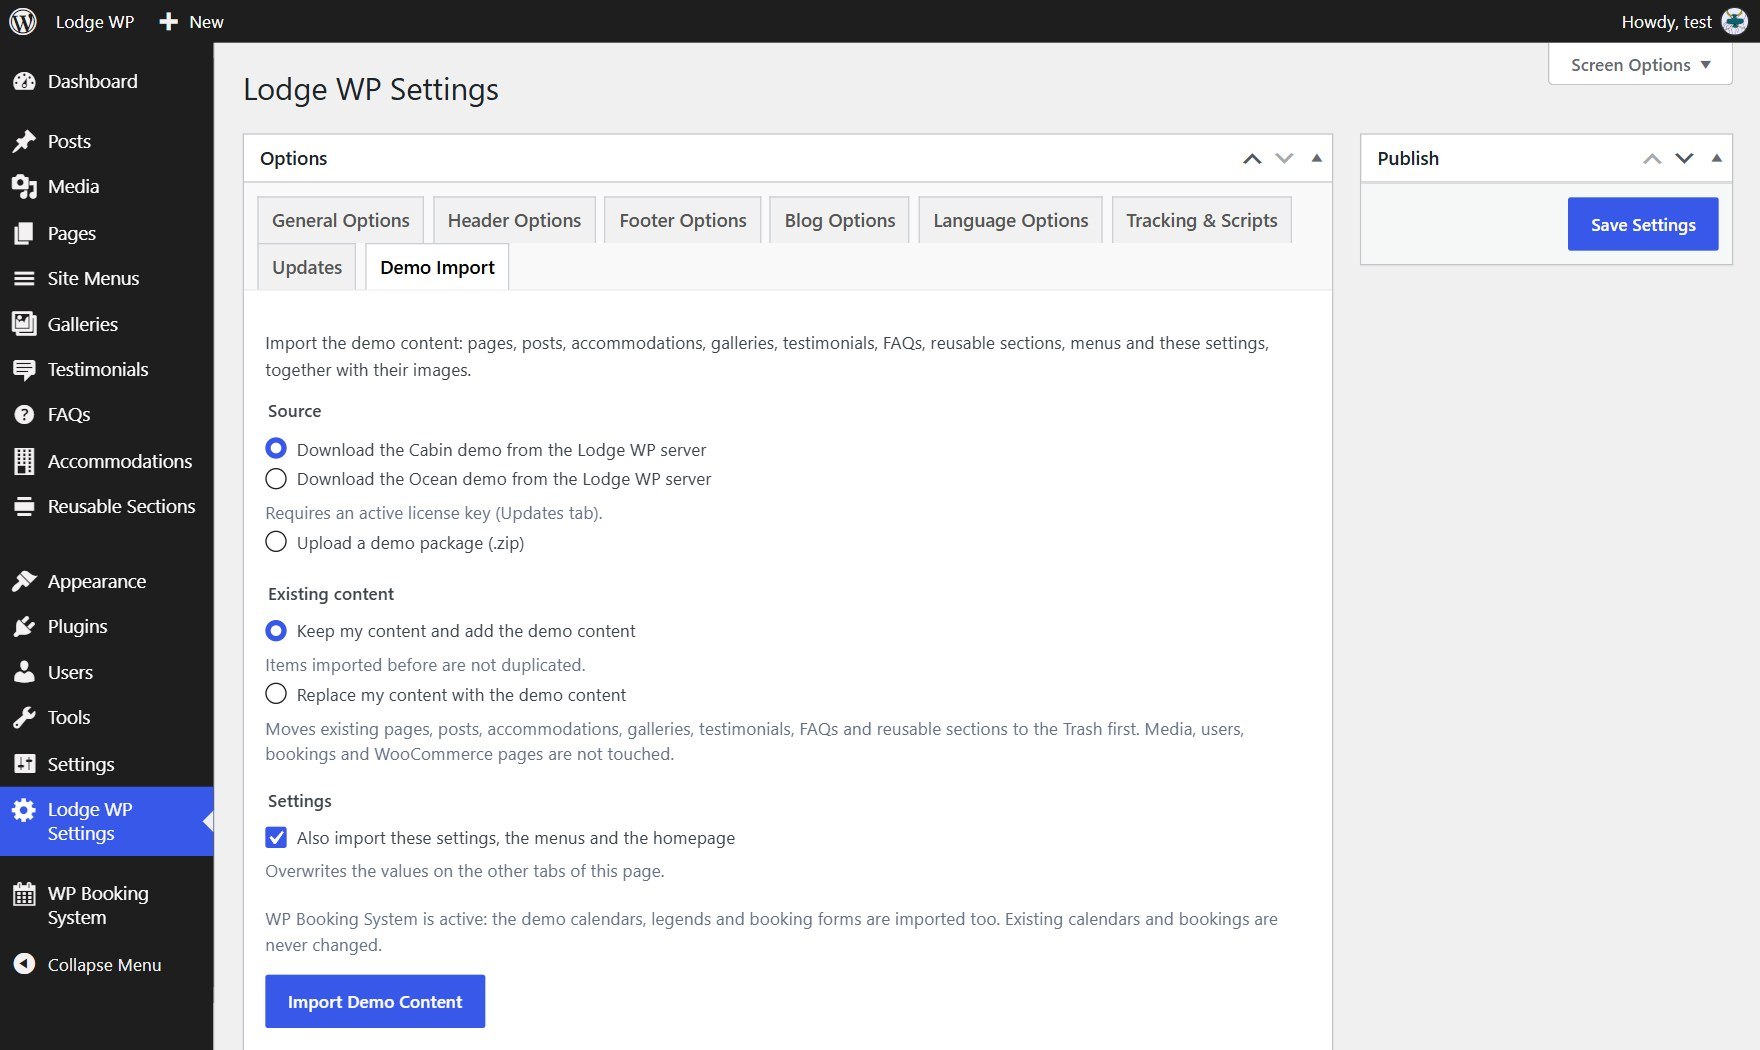This screenshot has width=1760, height=1050.
Task: Click the Posts pushpin icon
Action: pyautogui.click(x=24, y=142)
